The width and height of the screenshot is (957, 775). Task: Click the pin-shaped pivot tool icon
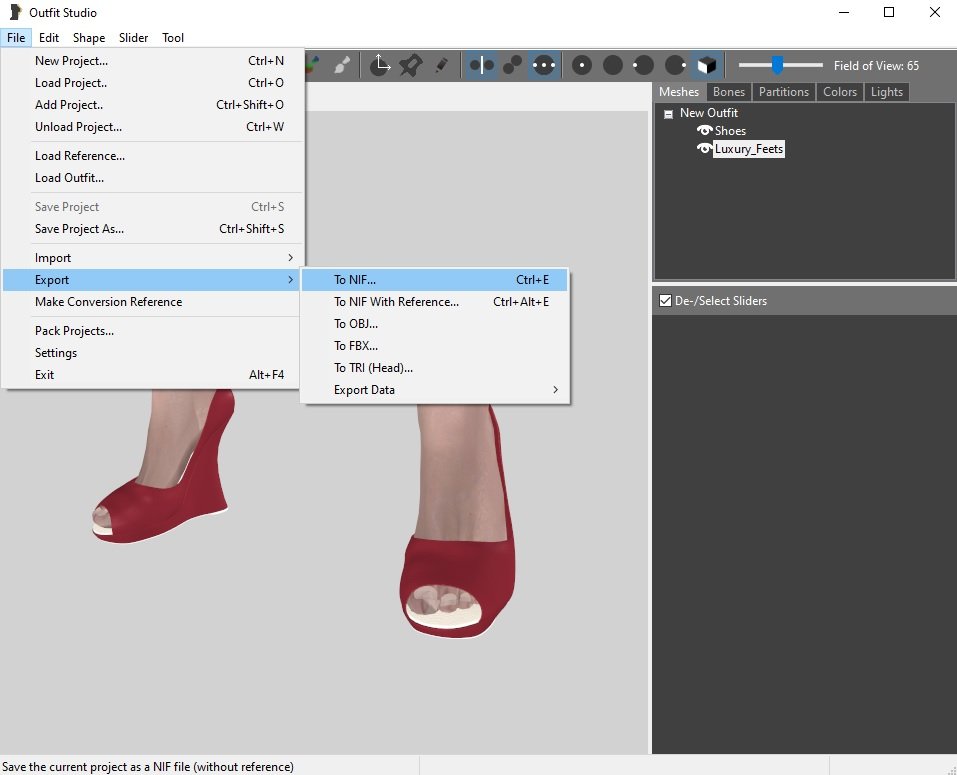click(x=410, y=66)
